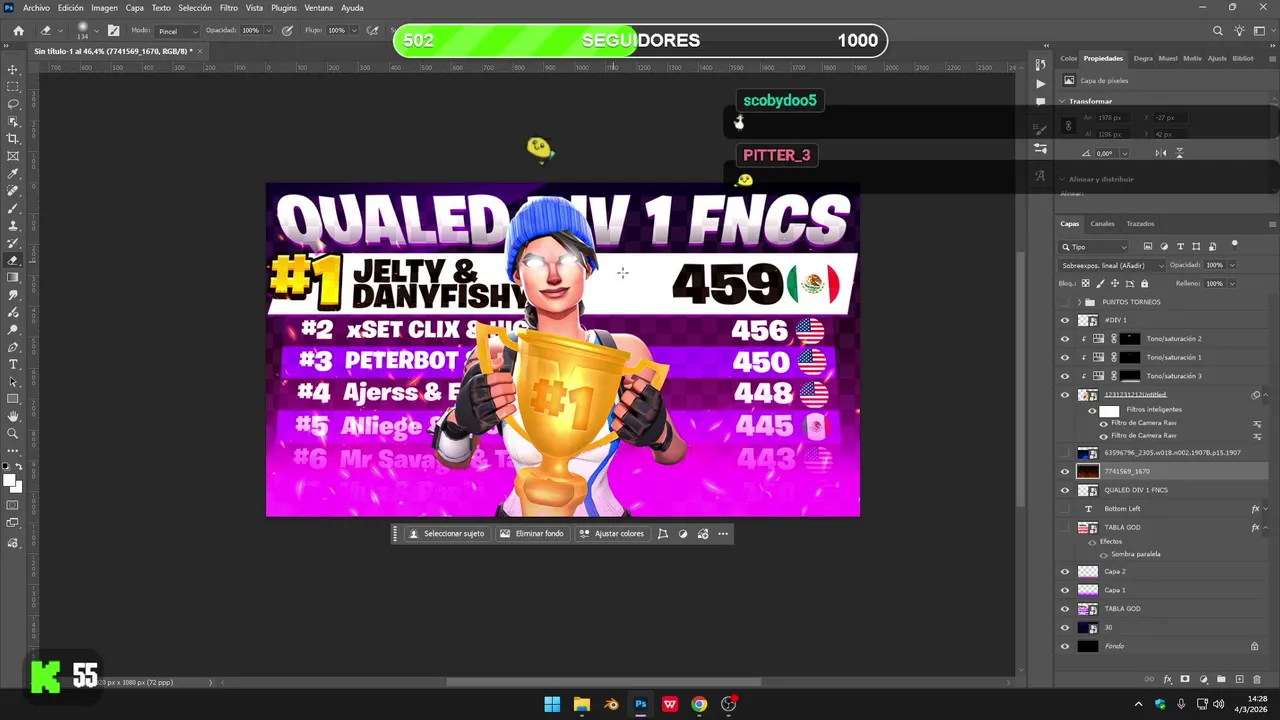Screen dimensions: 1280x720
Task: Create new adjustment layer
Action: pyautogui.click(x=1203, y=679)
